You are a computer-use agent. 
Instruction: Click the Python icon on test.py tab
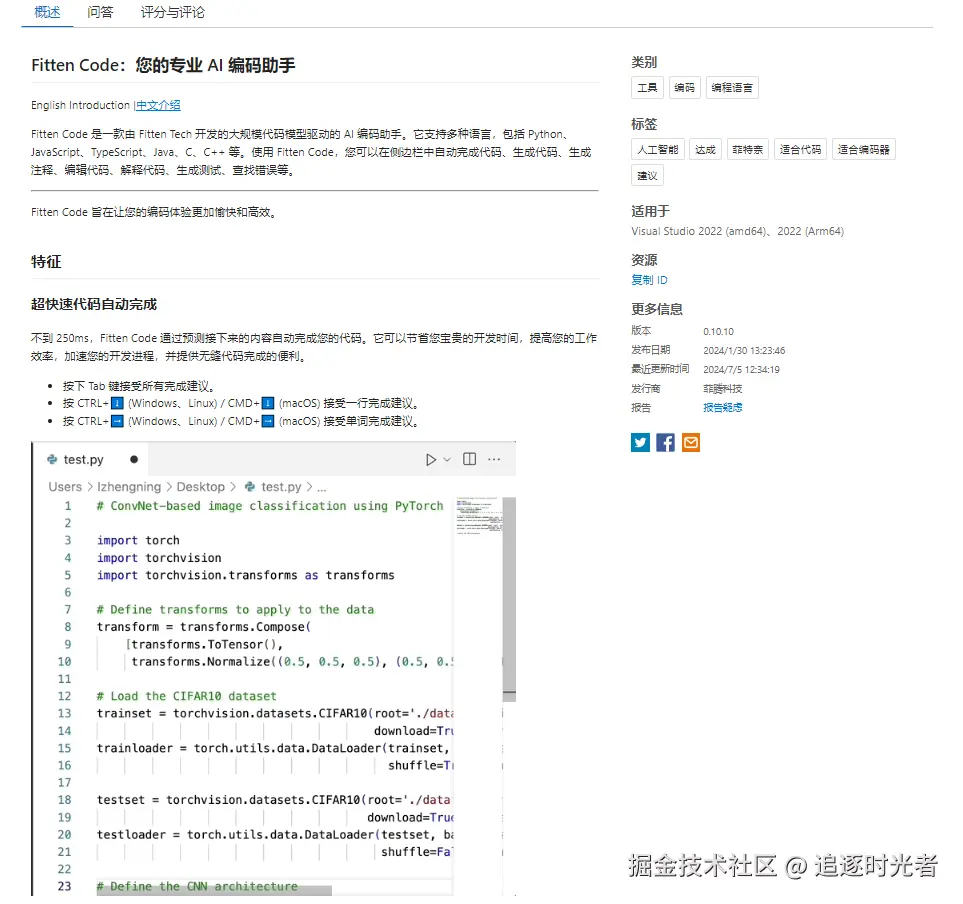pyautogui.click(x=52, y=459)
